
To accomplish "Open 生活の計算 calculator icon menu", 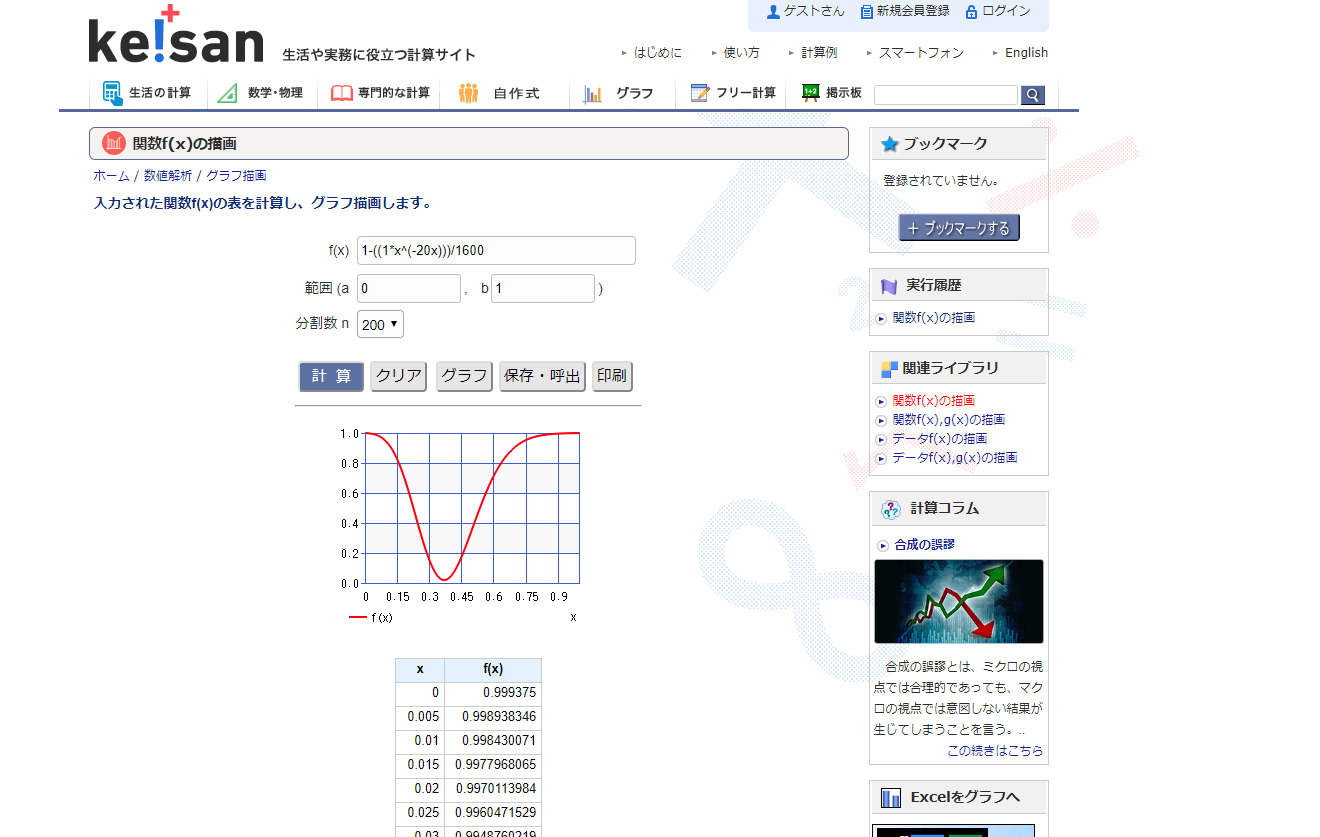I will pos(148,93).
